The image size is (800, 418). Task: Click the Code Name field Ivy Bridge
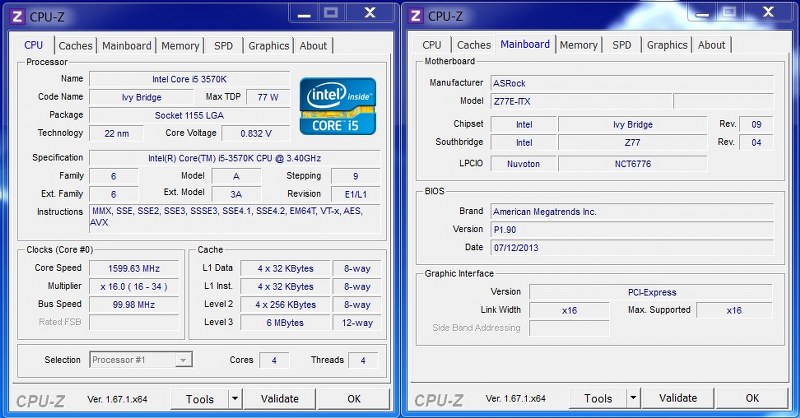coord(141,97)
